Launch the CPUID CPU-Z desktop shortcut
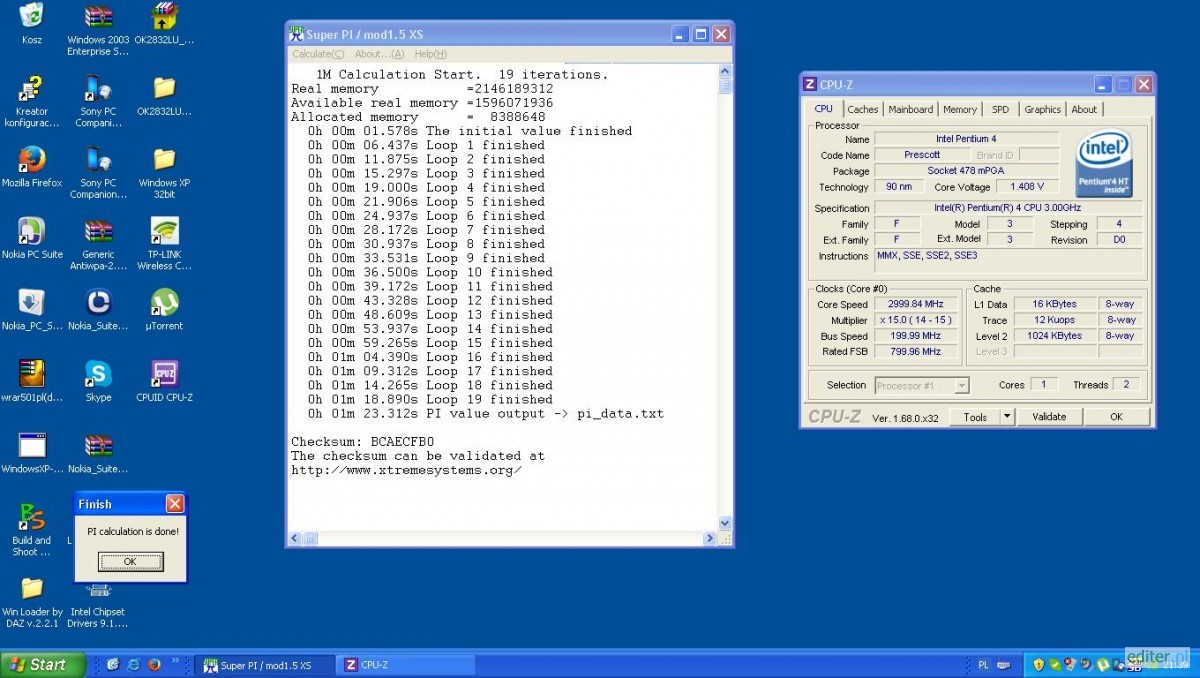1200x678 pixels. pos(164,374)
